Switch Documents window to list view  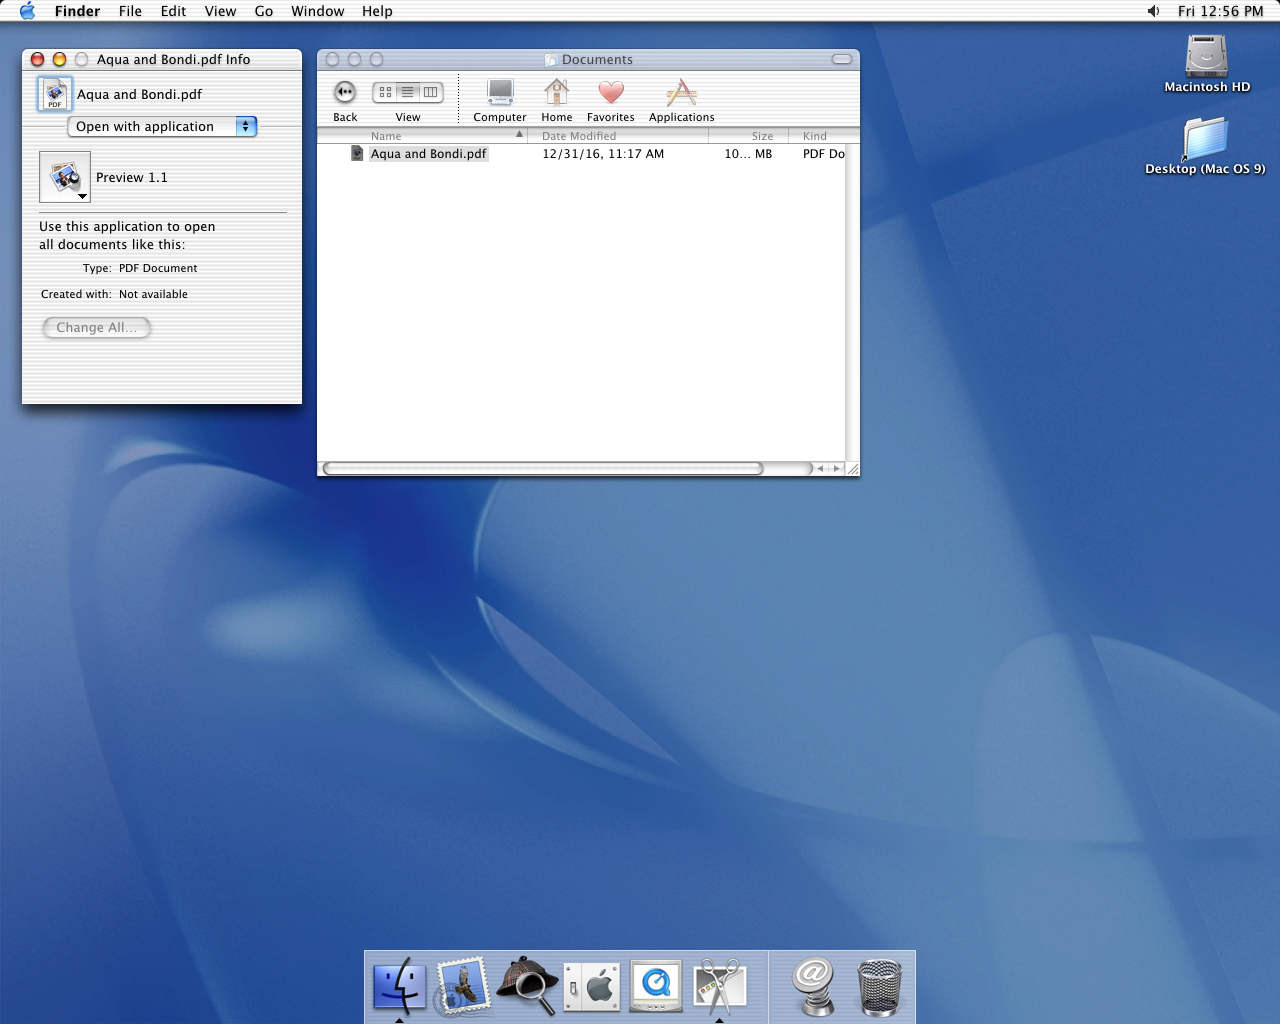[408, 92]
